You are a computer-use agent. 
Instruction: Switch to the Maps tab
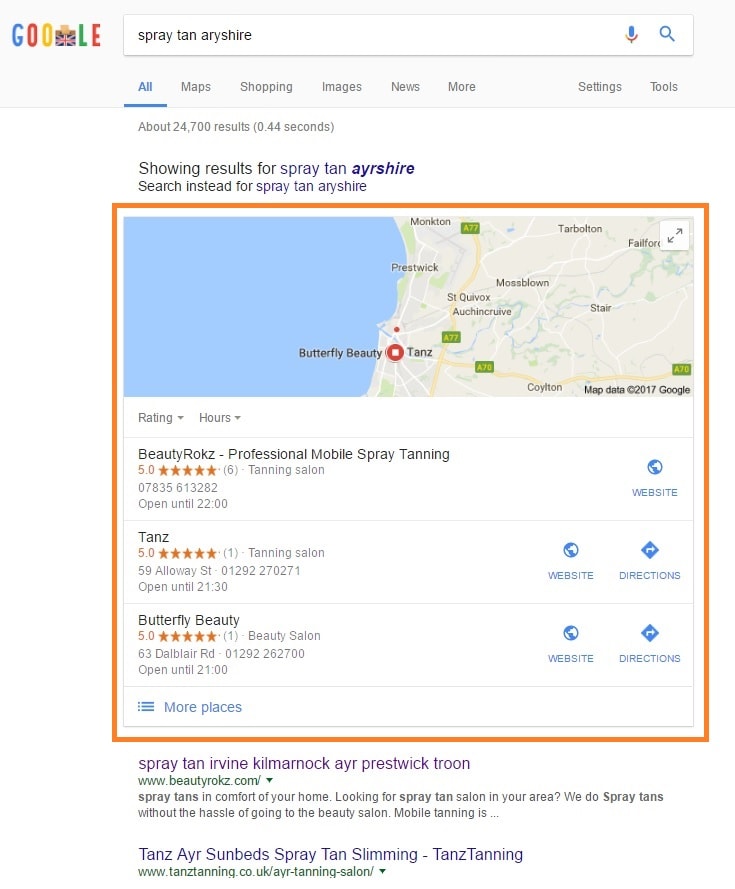pyautogui.click(x=196, y=87)
